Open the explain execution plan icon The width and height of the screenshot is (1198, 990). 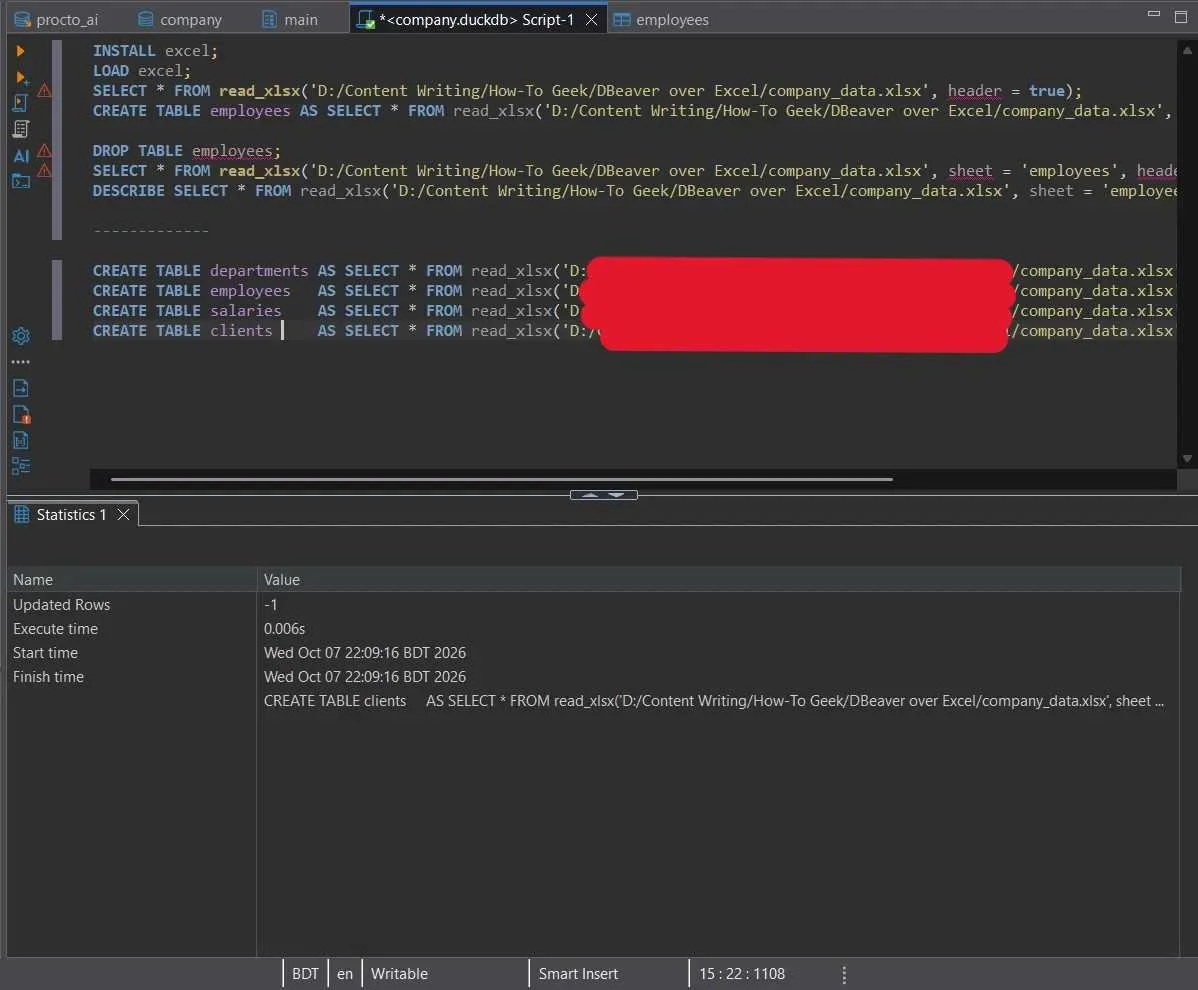click(21, 129)
